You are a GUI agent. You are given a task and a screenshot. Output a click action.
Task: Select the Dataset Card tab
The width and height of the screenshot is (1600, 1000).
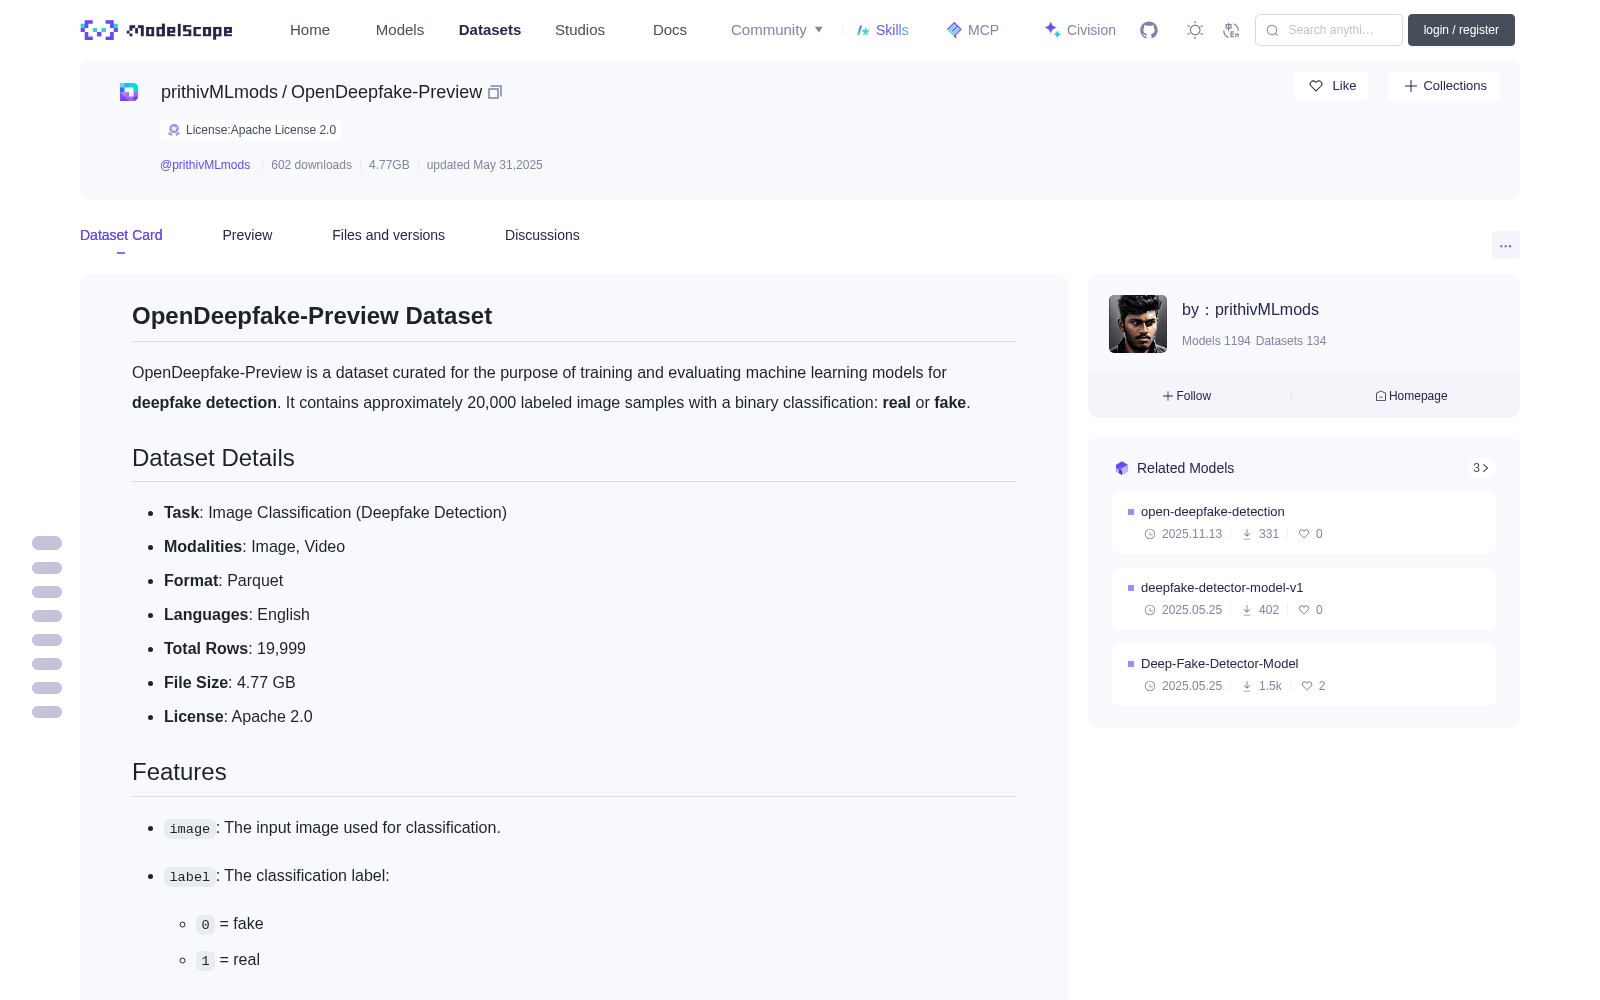[121, 235]
